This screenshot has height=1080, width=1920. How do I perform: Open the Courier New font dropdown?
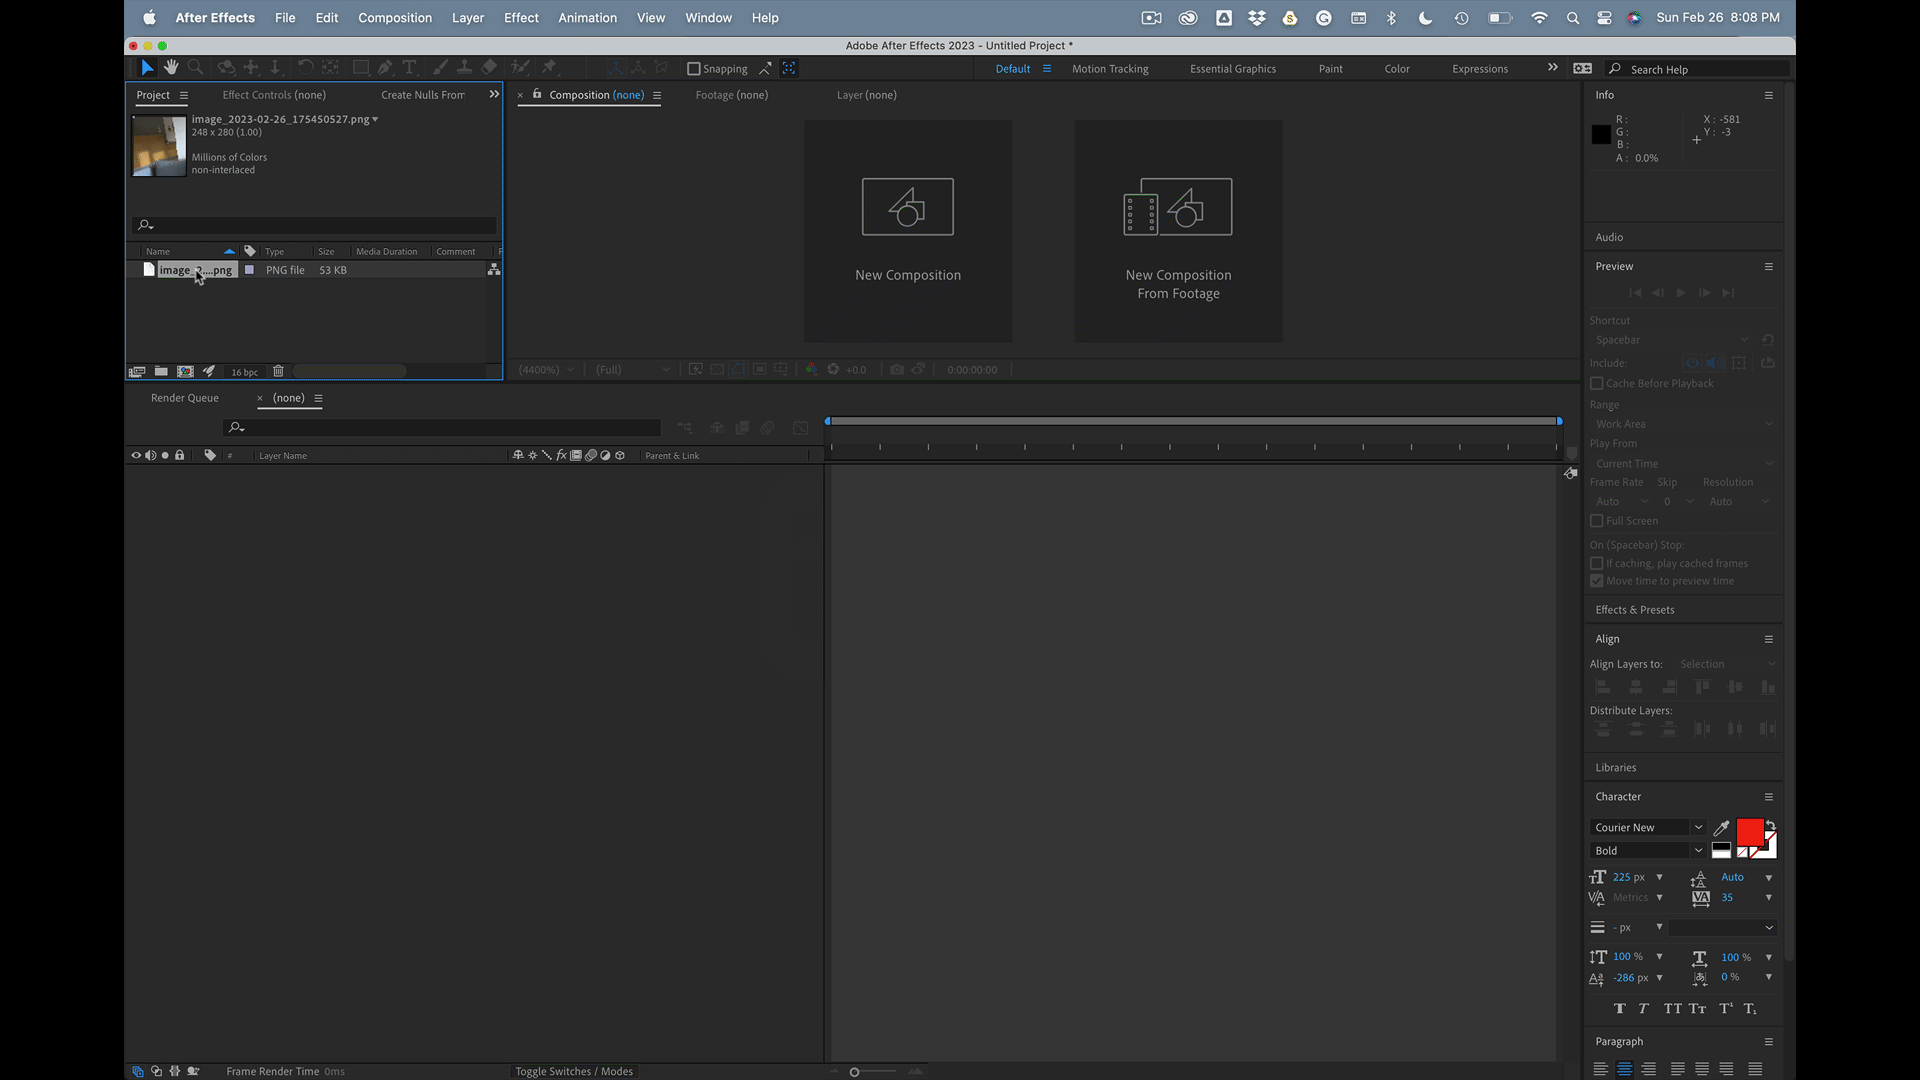(1698, 828)
